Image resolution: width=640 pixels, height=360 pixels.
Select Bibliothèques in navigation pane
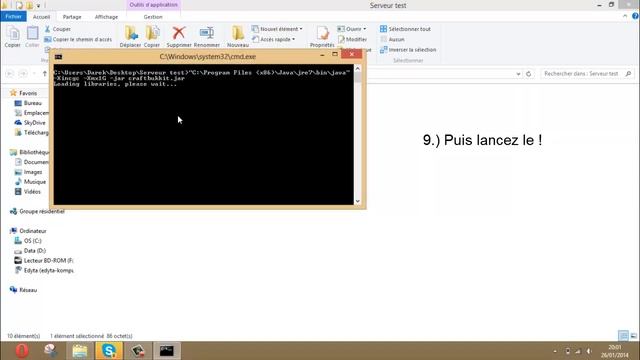(x=29, y=152)
